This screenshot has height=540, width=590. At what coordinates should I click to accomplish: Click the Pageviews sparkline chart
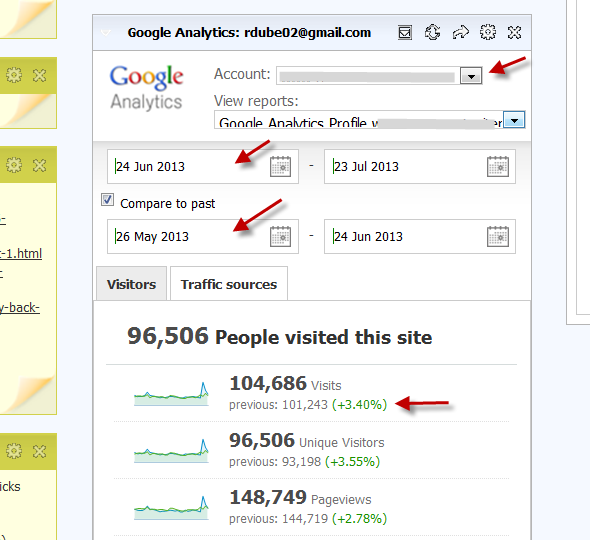tap(171, 508)
